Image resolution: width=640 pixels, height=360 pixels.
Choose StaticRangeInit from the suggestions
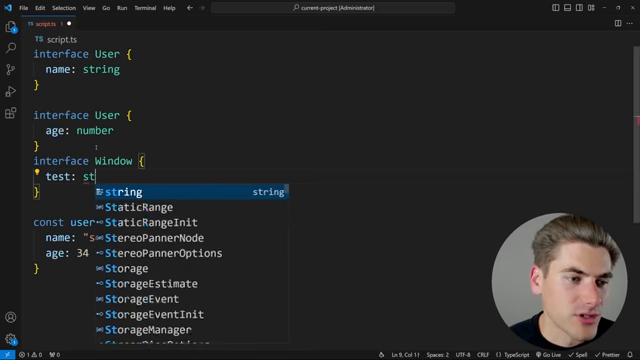(x=192, y=222)
